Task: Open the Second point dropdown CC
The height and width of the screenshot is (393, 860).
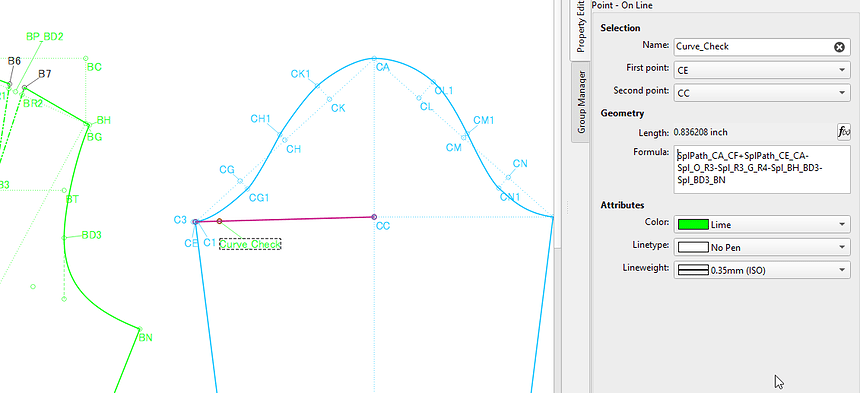Action: [x=762, y=93]
